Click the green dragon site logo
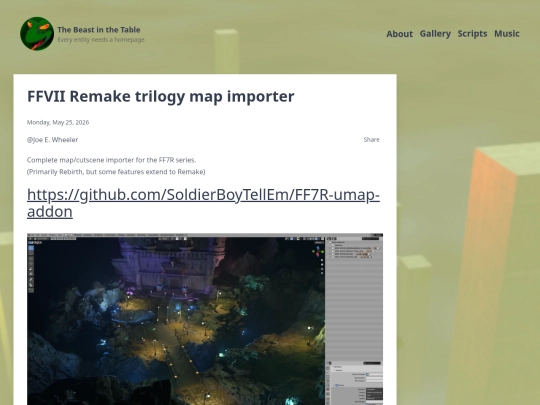Screen dimensions: 540x405 tap(37, 34)
